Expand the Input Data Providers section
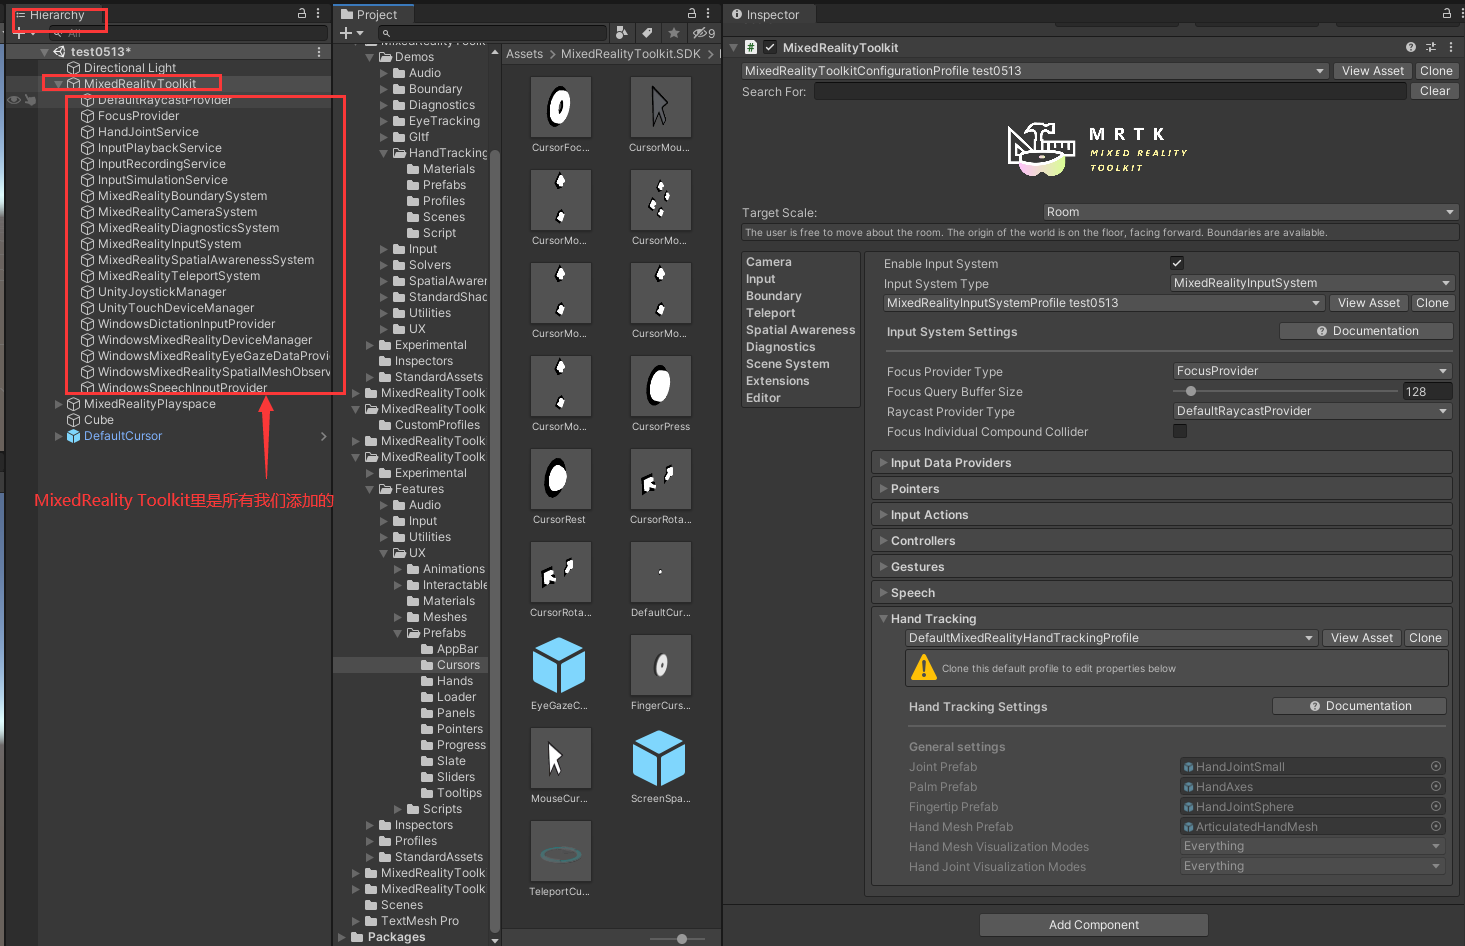 coord(884,462)
